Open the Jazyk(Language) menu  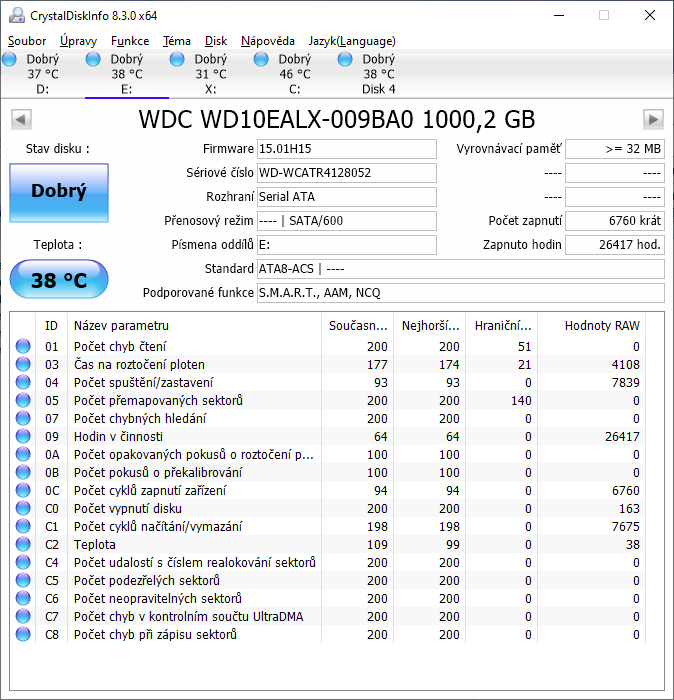click(x=352, y=41)
